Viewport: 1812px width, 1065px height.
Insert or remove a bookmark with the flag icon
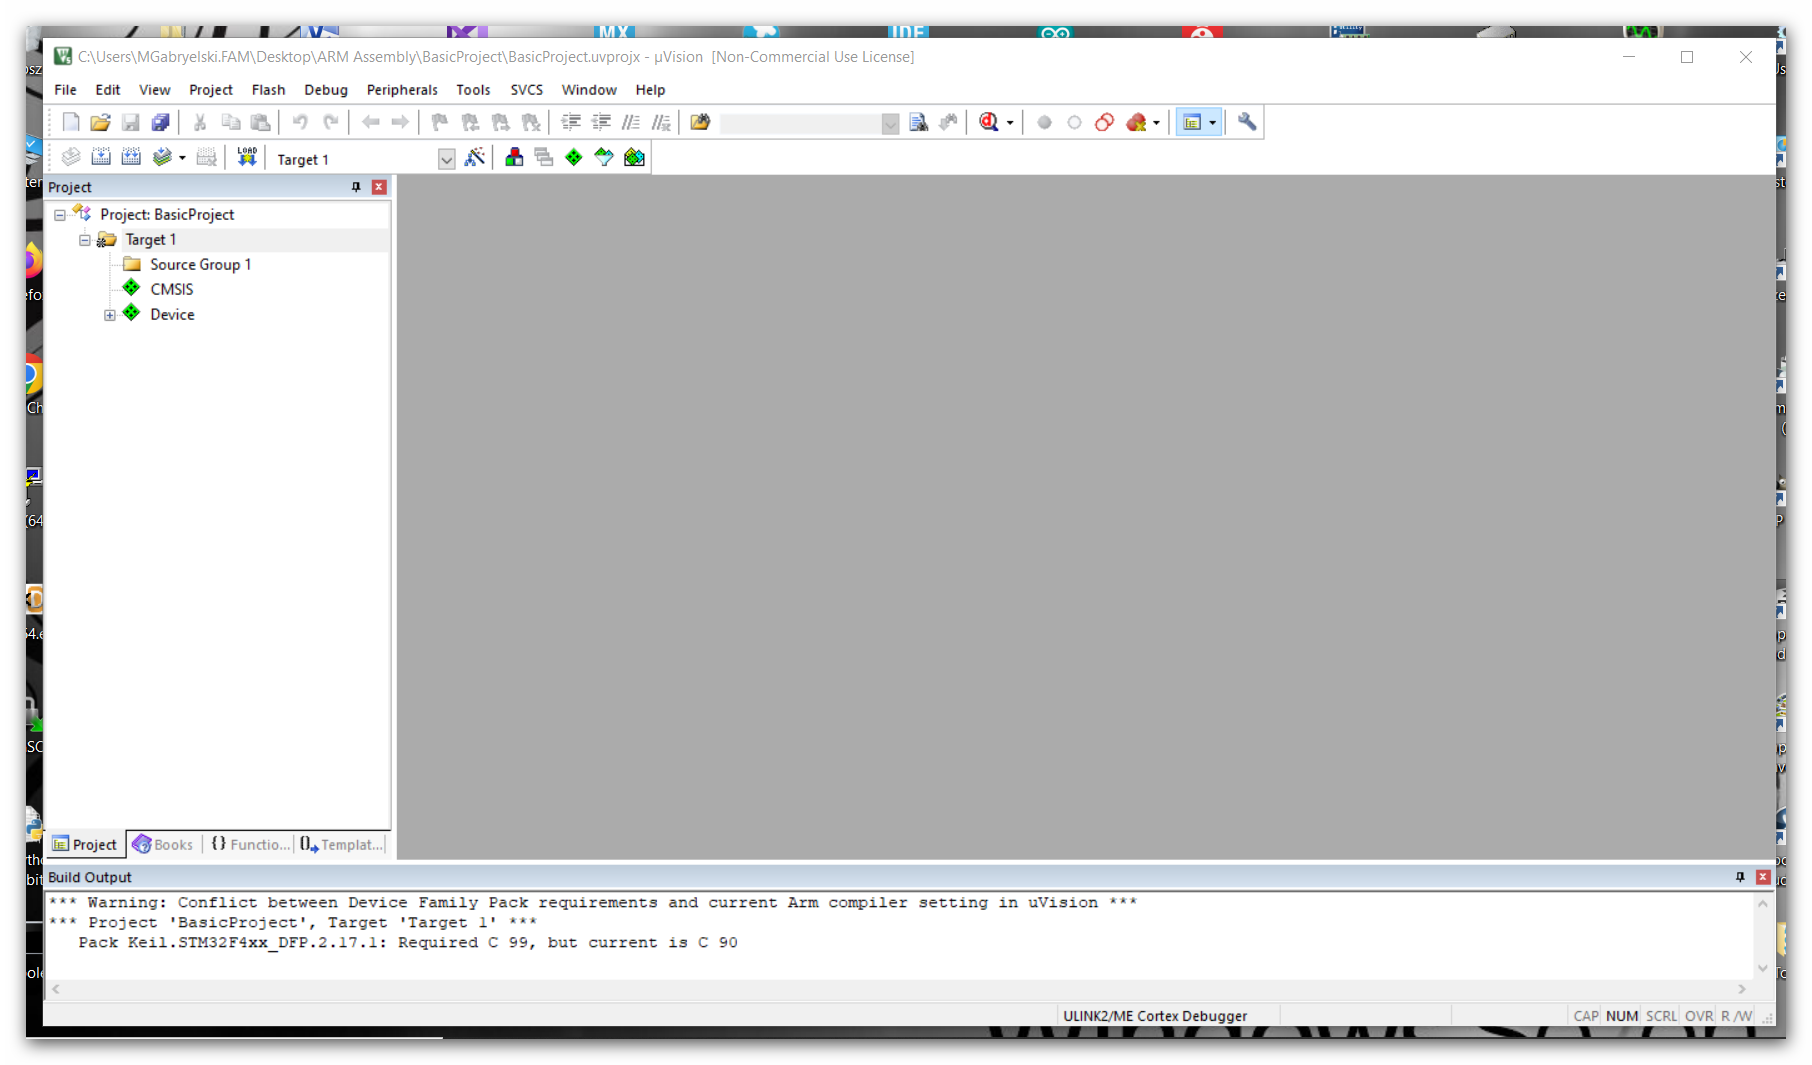(439, 122)
